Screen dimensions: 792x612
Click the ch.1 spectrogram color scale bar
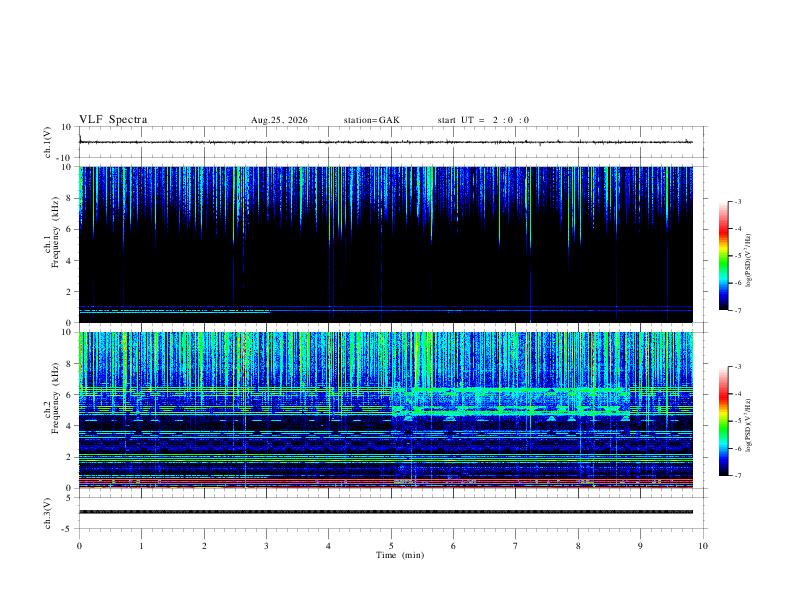click(723, 256)
